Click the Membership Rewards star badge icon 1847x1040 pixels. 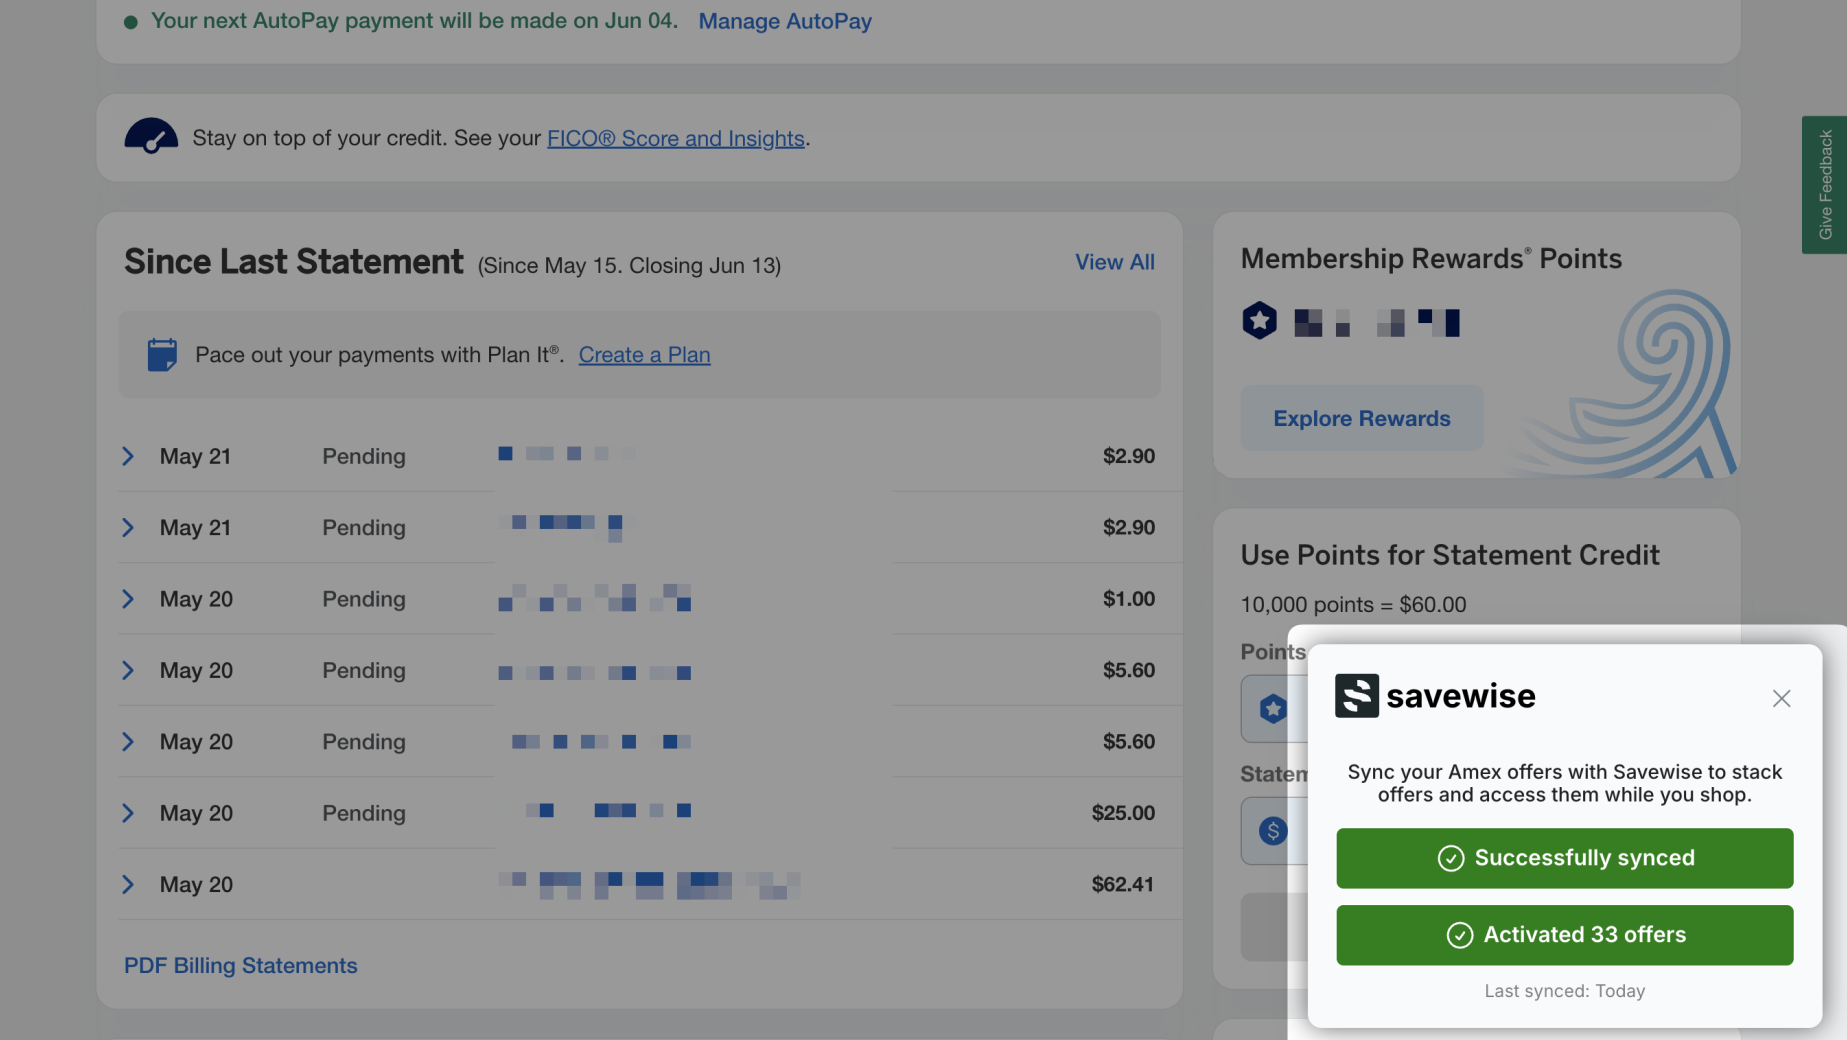click(1259, 321)
